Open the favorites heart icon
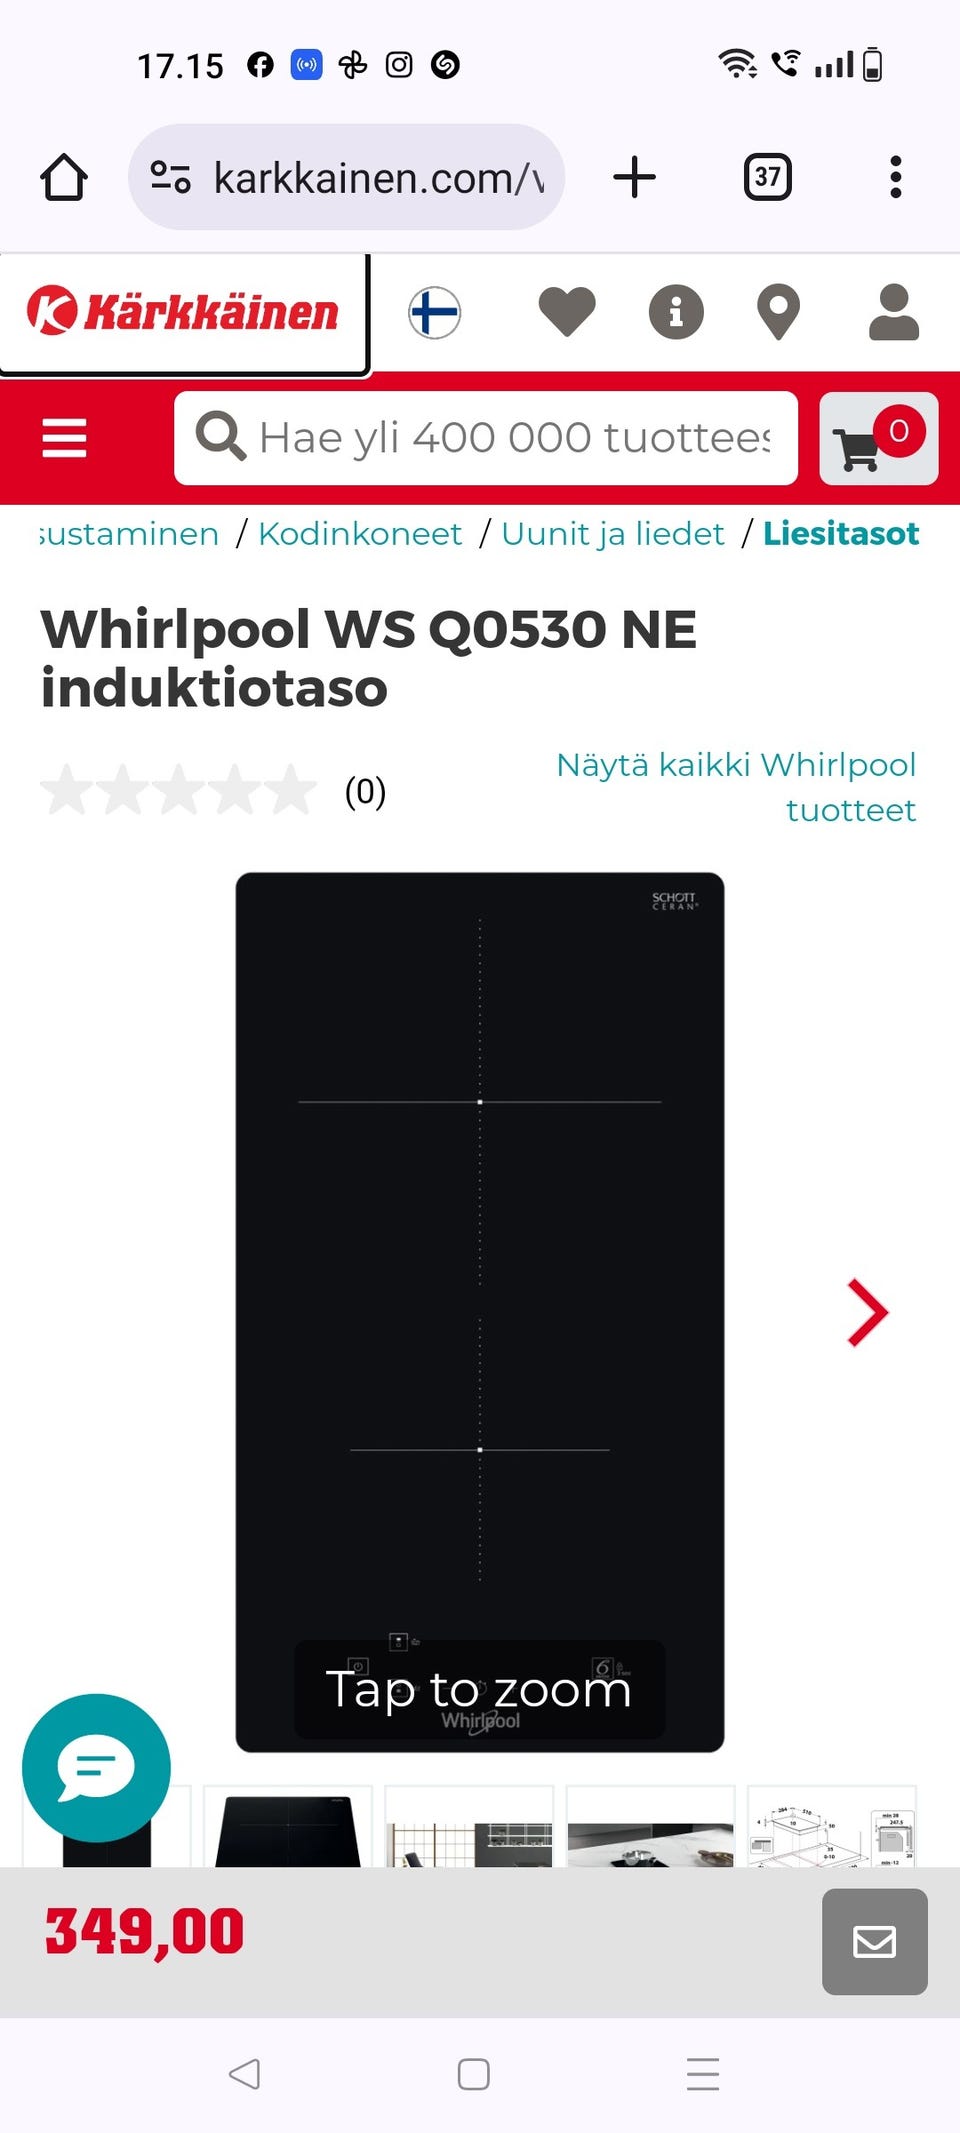 tap(567, 311)
